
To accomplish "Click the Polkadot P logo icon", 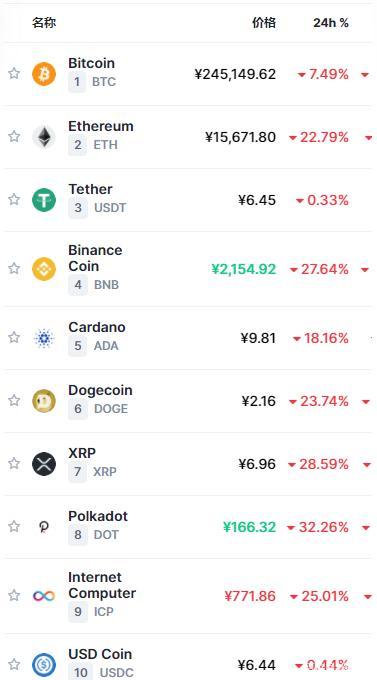I will [x=44, y=527].
